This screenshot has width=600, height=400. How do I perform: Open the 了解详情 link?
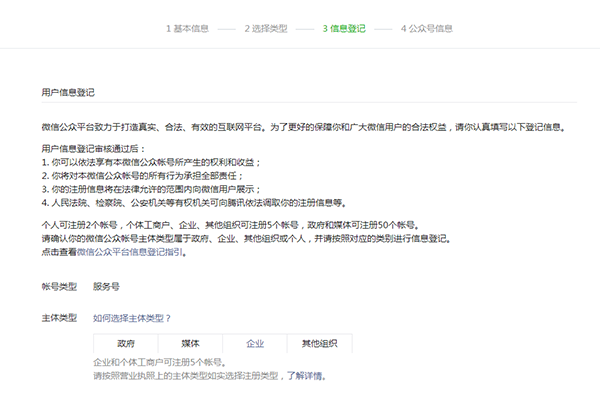tap(305, 376)
